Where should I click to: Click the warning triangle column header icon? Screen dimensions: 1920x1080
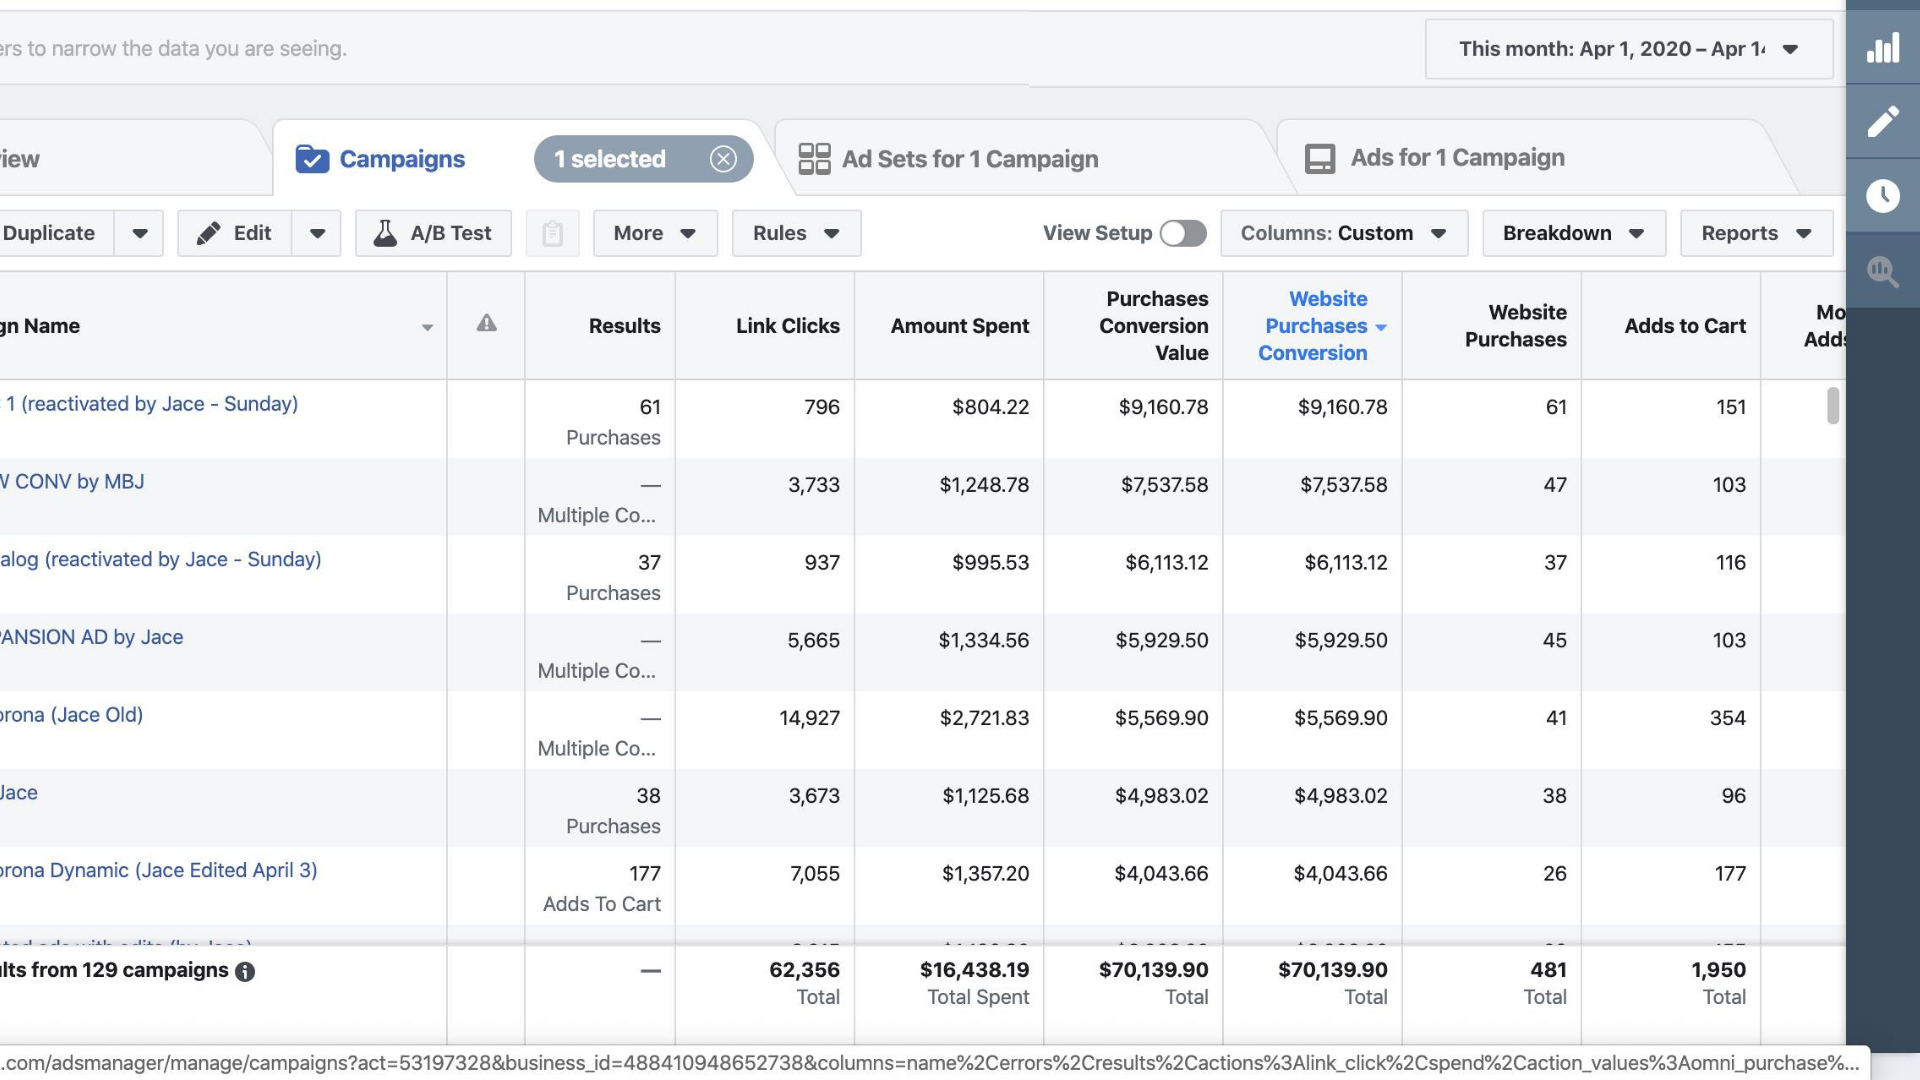(486, 323)
